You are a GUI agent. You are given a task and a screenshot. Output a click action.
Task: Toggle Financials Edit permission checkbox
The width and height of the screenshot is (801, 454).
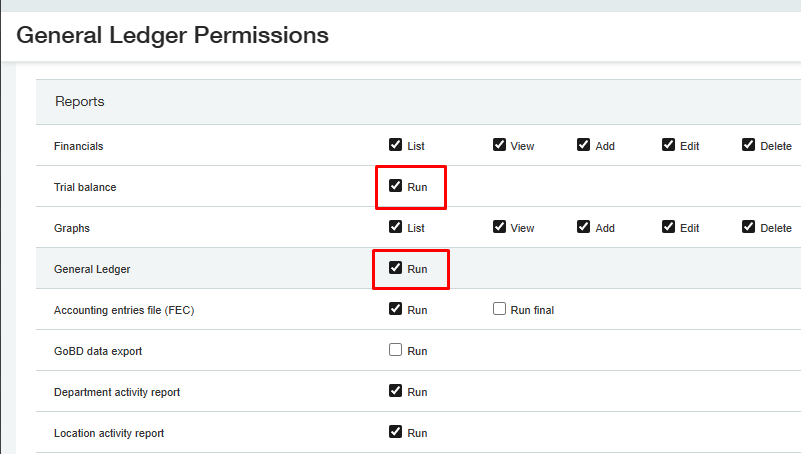pyautogui.click(x=668, y=145)
